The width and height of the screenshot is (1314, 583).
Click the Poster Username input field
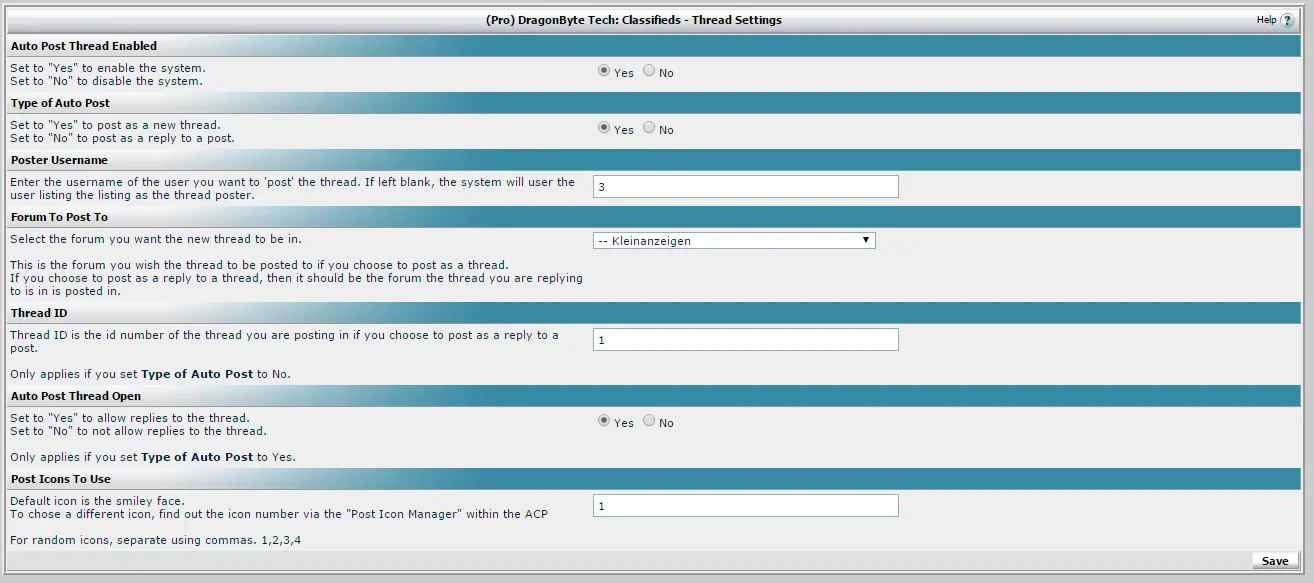coord(746,186)
